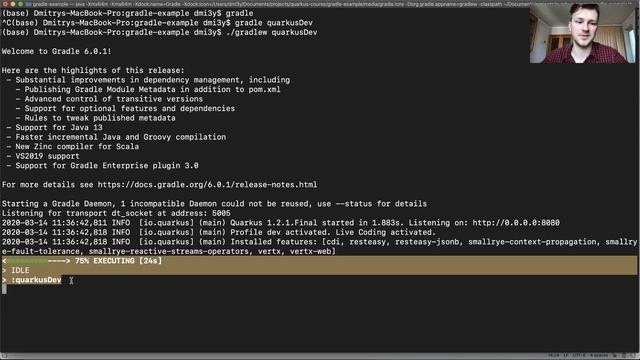Click 'VS2019 support' line
Image resolution: width=640 pixels, height=360 pixels.
(43, 156)
